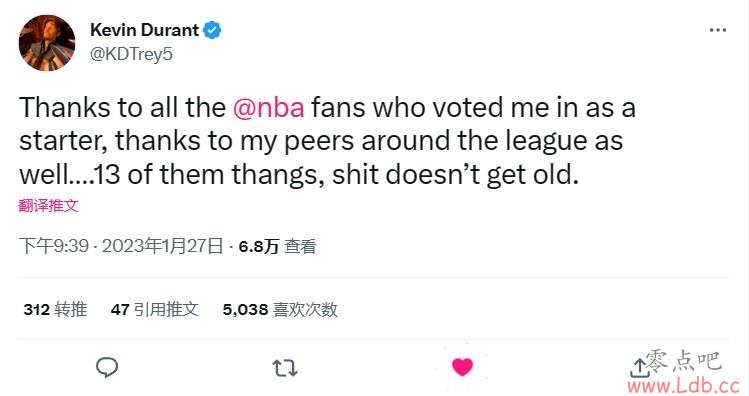Toggle the pink heart like icon

pyautogui.click(x=462, y=367)
